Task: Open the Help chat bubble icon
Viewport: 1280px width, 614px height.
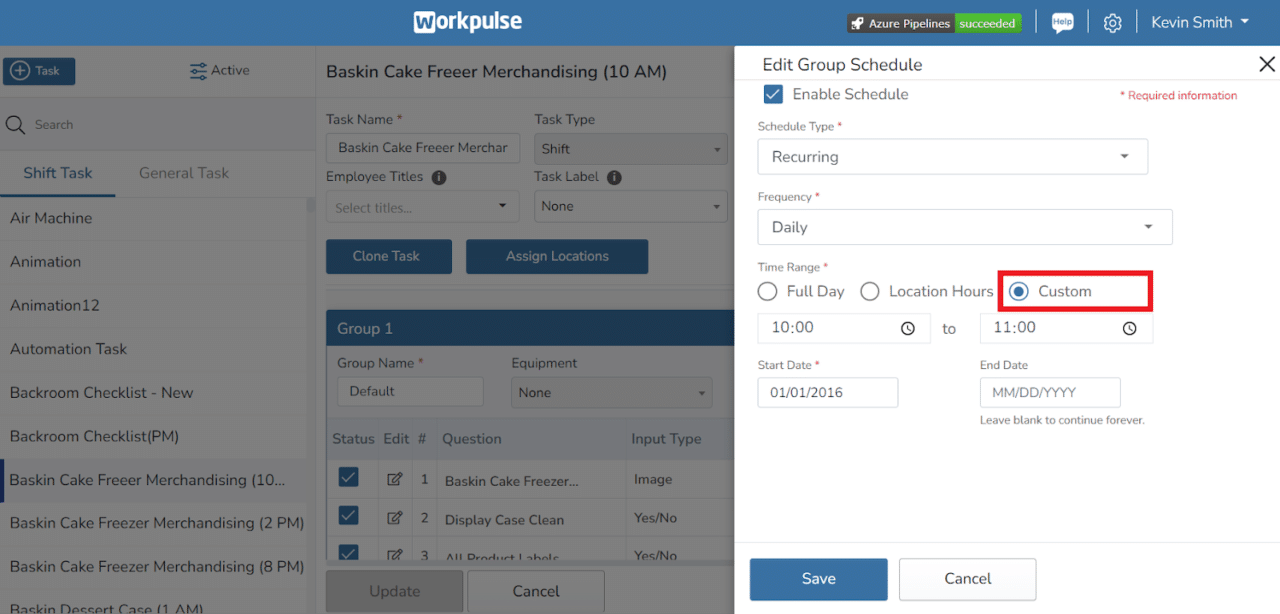Action: click(x=1063, y=23)
